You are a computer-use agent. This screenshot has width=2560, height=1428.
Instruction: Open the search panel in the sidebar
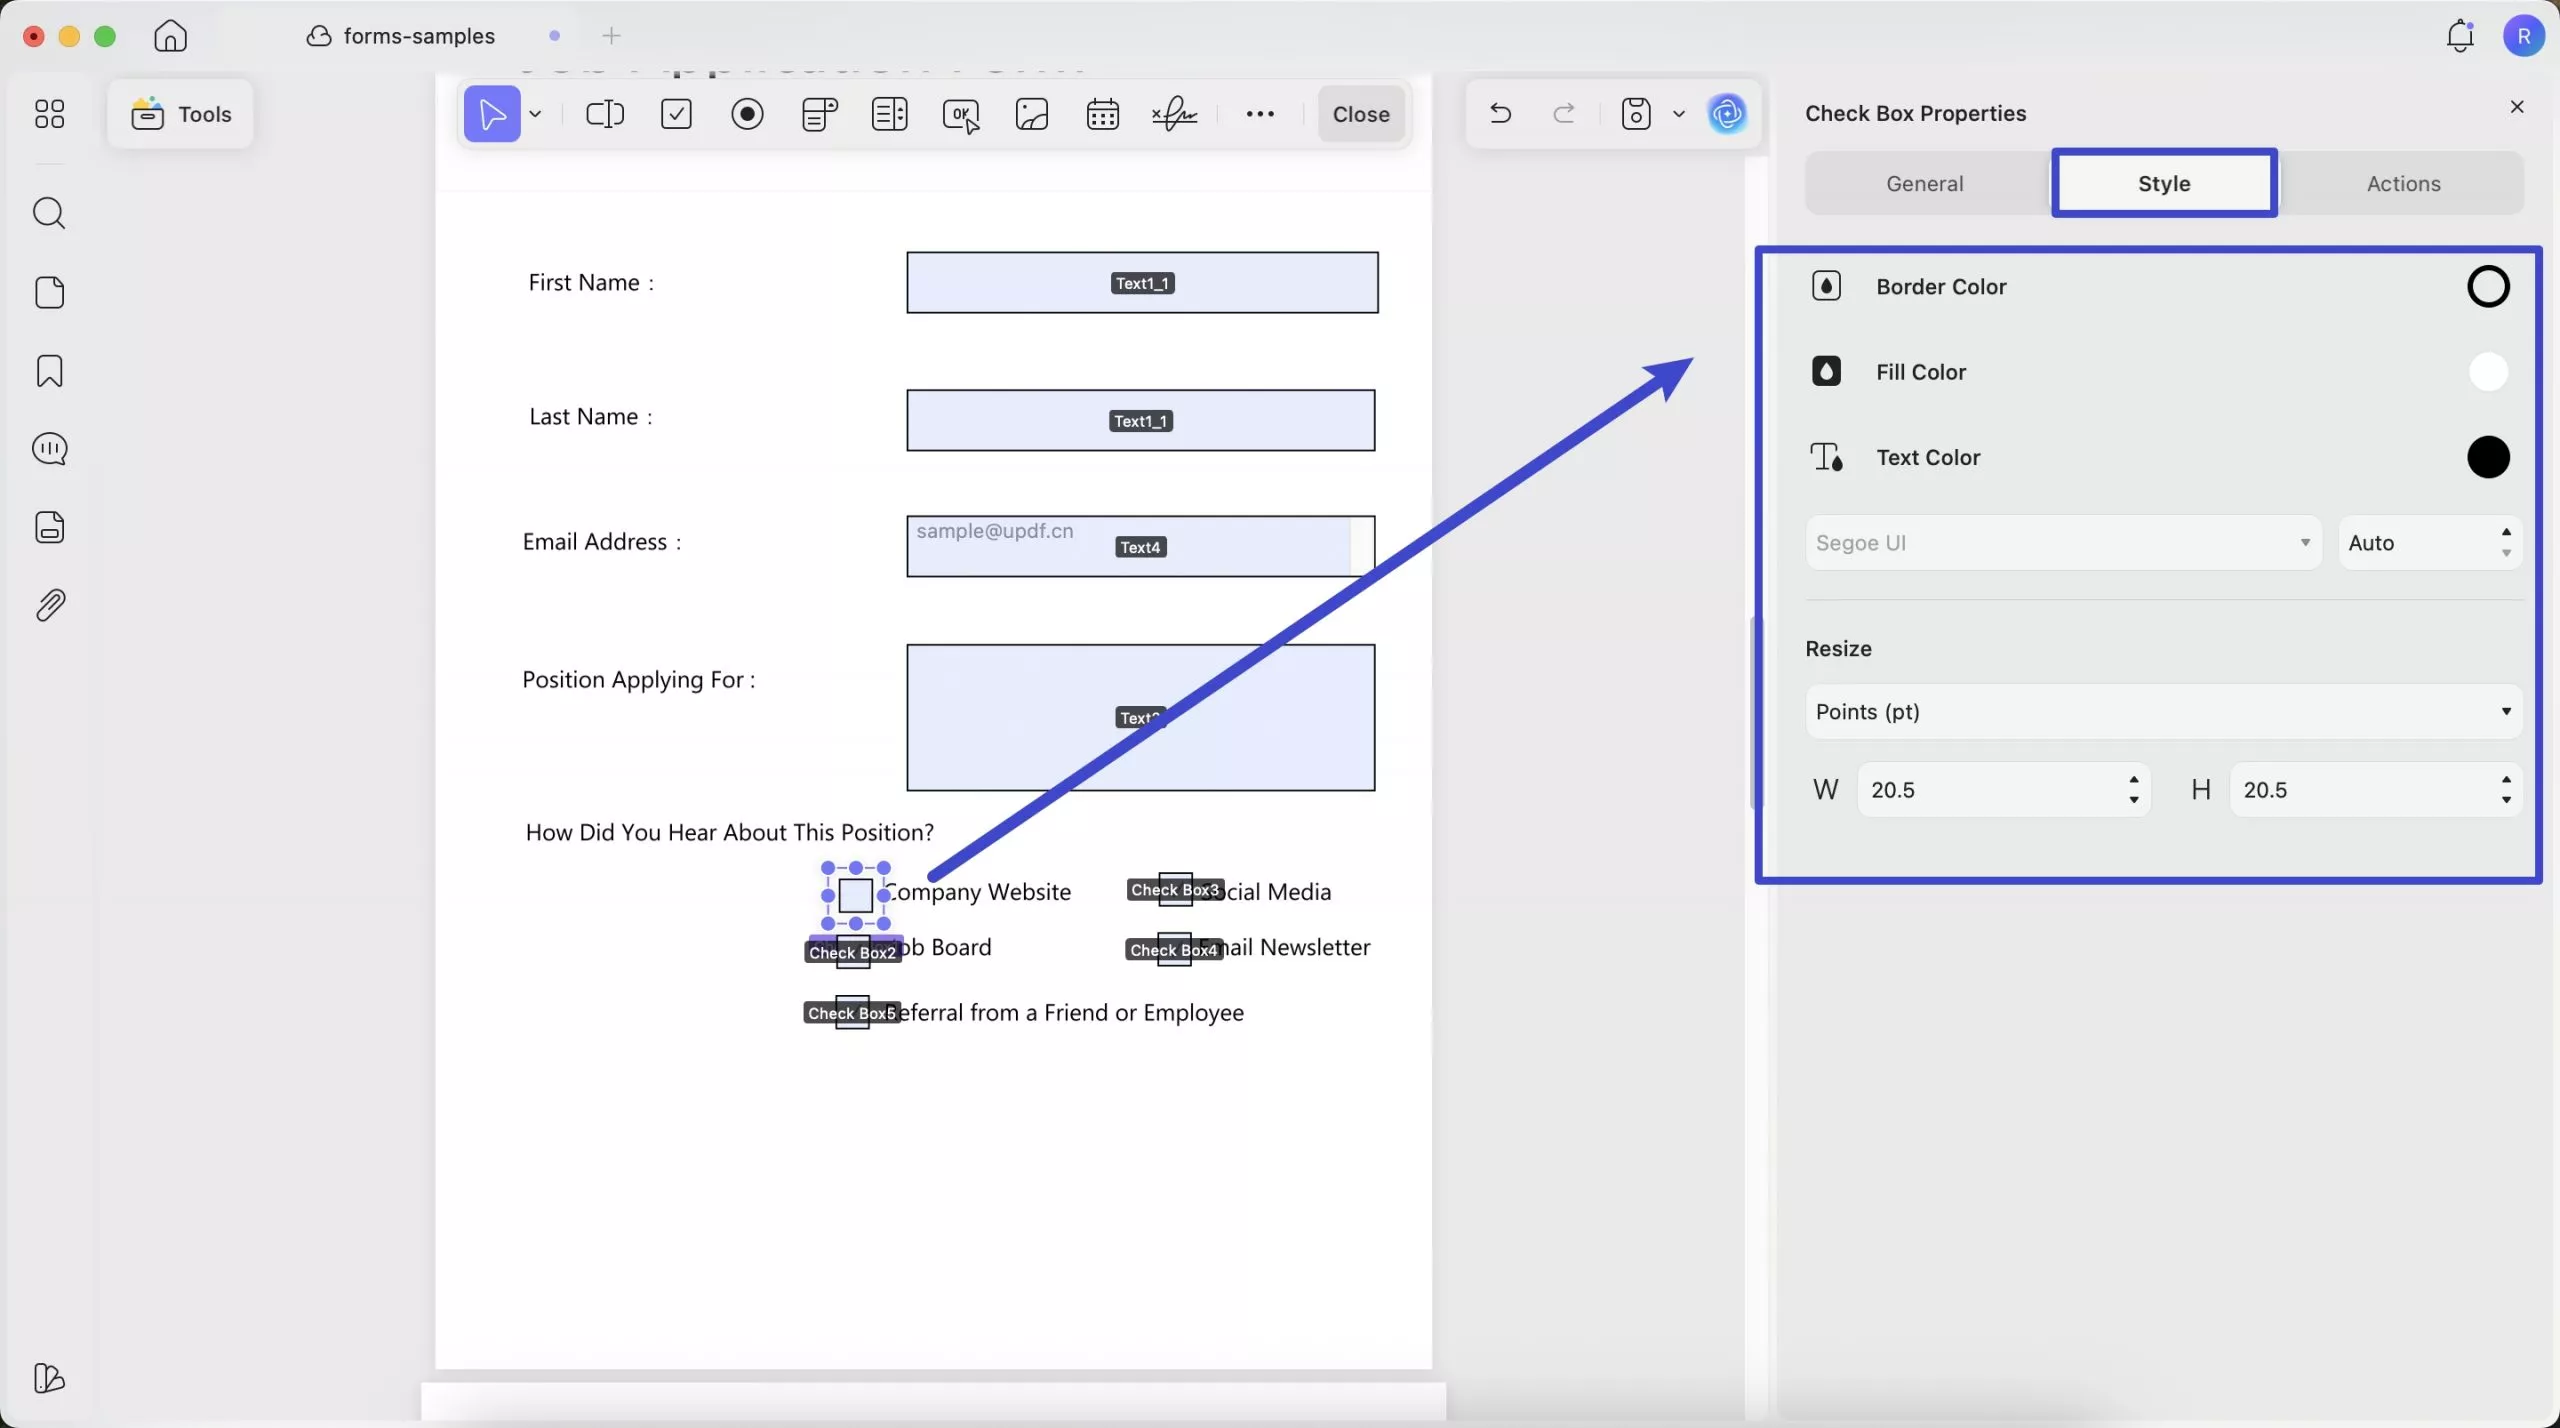[x=49, y=212]
